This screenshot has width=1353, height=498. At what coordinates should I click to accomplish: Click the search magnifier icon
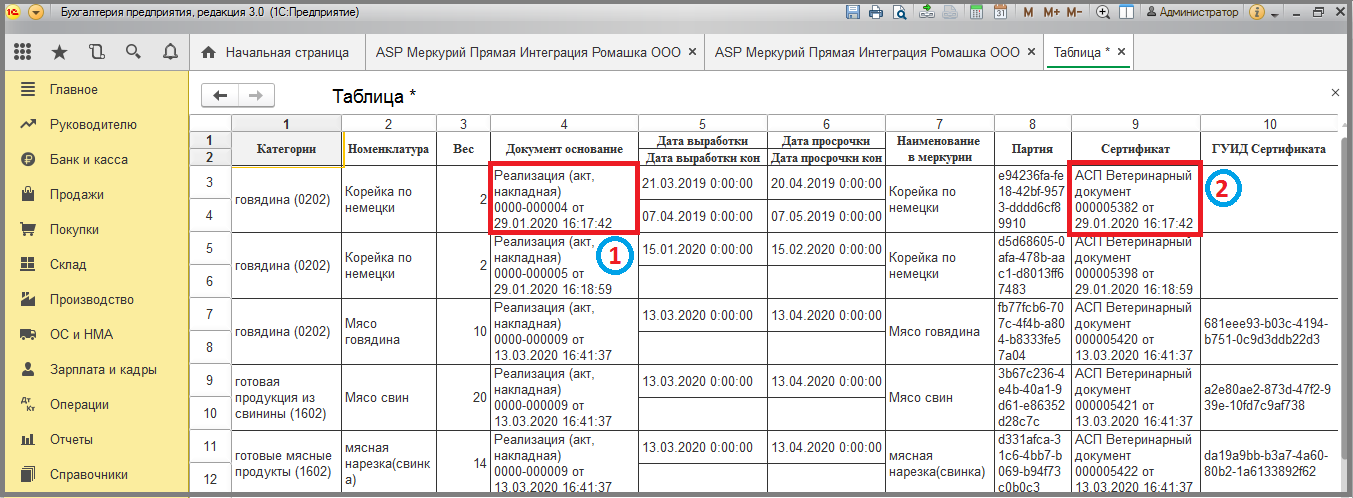pos(133,52)
